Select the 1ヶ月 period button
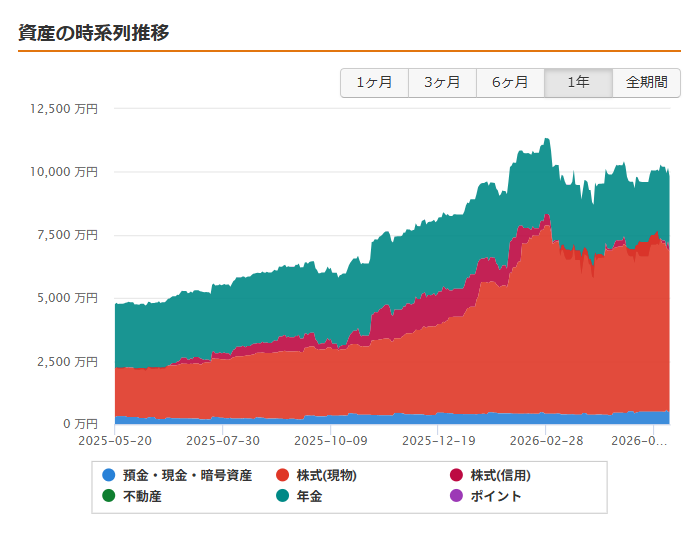 coord(374,83)
